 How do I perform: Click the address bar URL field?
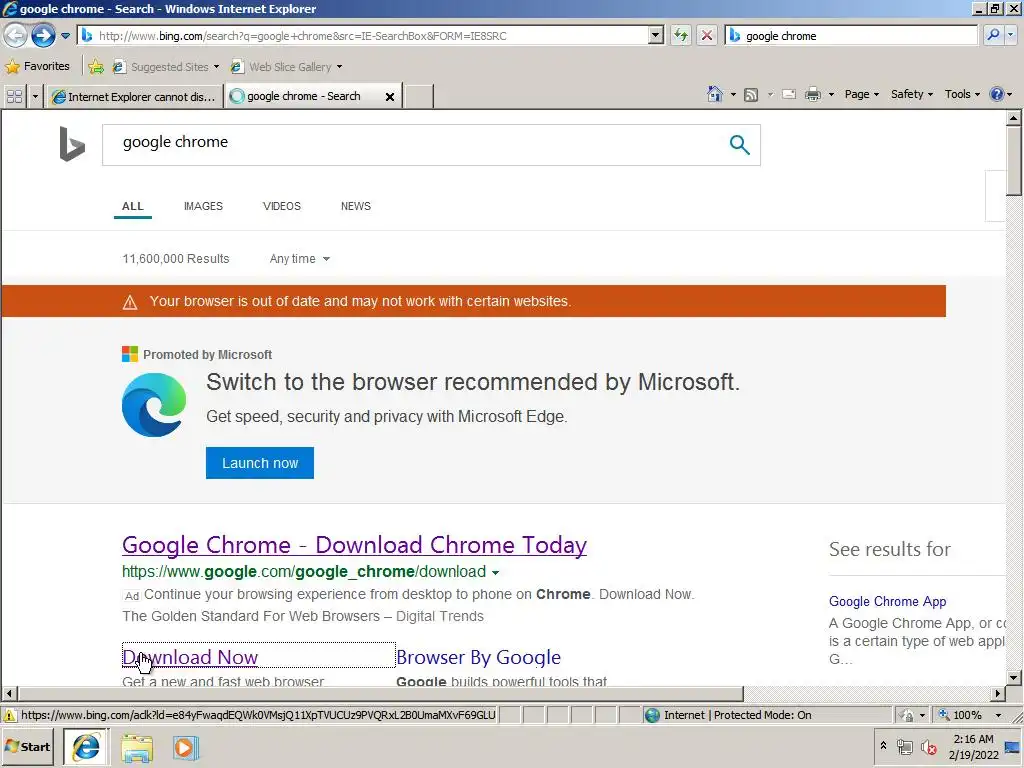(364, 36)
